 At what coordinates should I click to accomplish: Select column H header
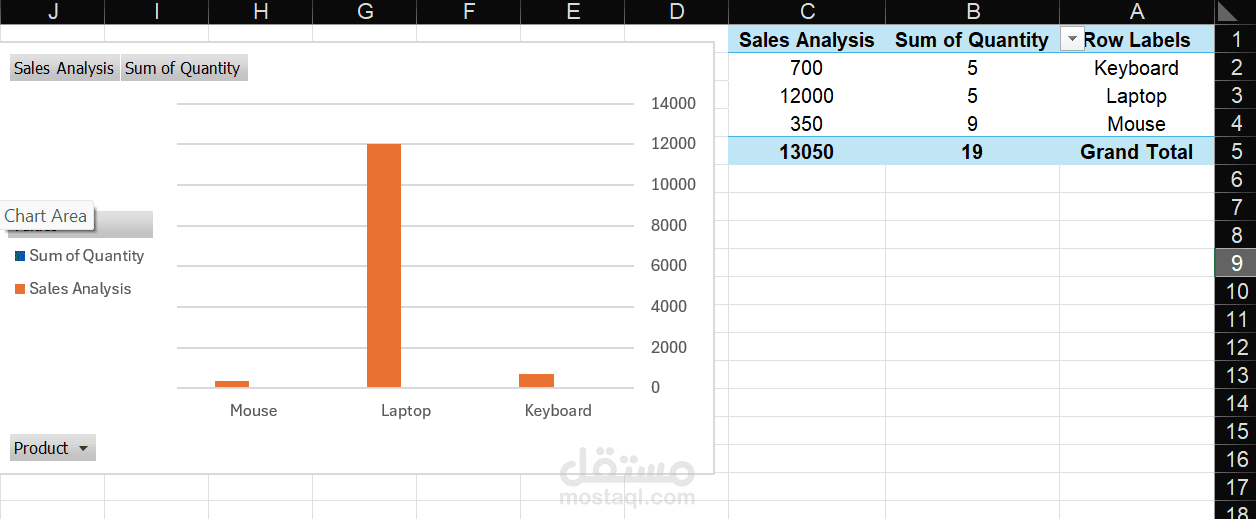261,12
